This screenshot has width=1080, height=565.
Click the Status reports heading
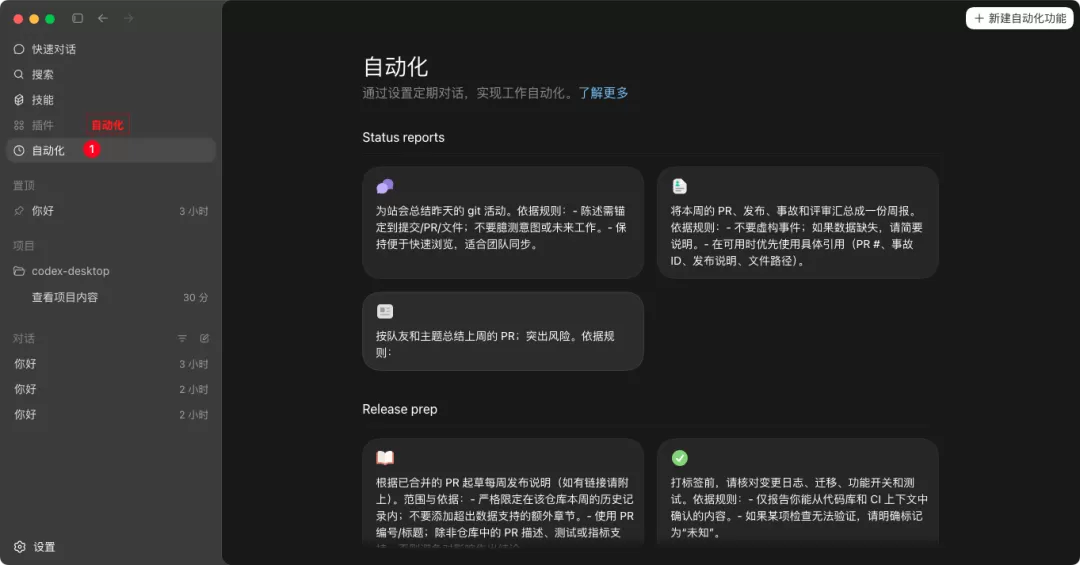tap(403, 137)
